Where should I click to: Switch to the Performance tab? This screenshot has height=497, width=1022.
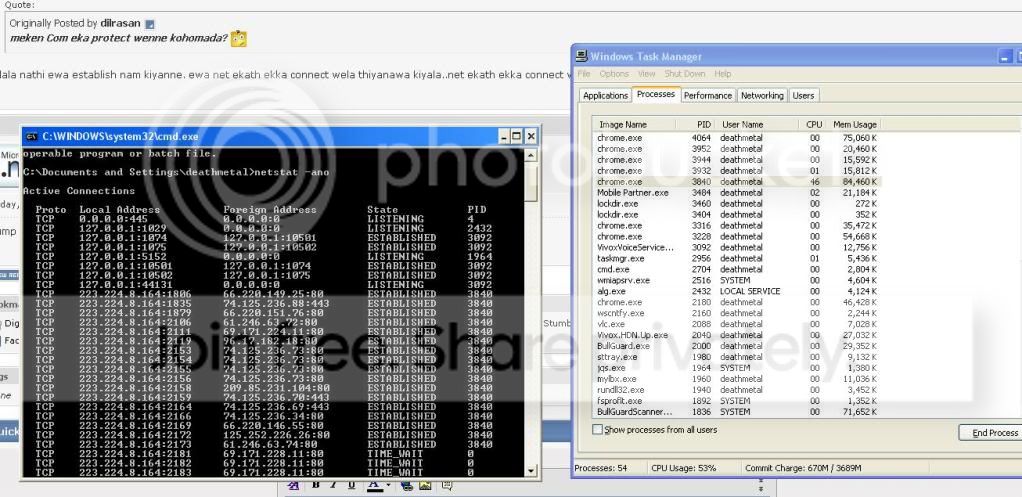point(708,95)
